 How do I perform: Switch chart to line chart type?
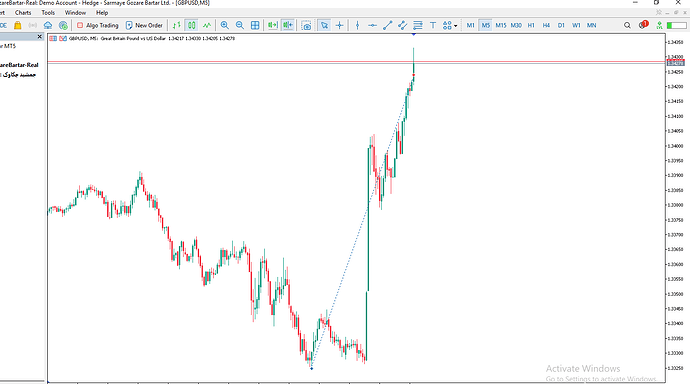click(206, 26)
